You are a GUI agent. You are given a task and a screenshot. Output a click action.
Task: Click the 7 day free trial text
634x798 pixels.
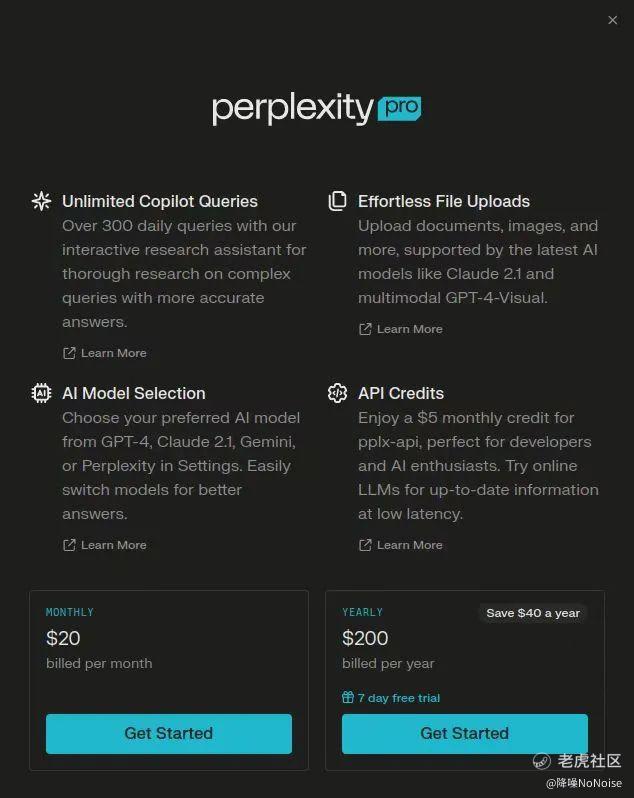(399, 698)
